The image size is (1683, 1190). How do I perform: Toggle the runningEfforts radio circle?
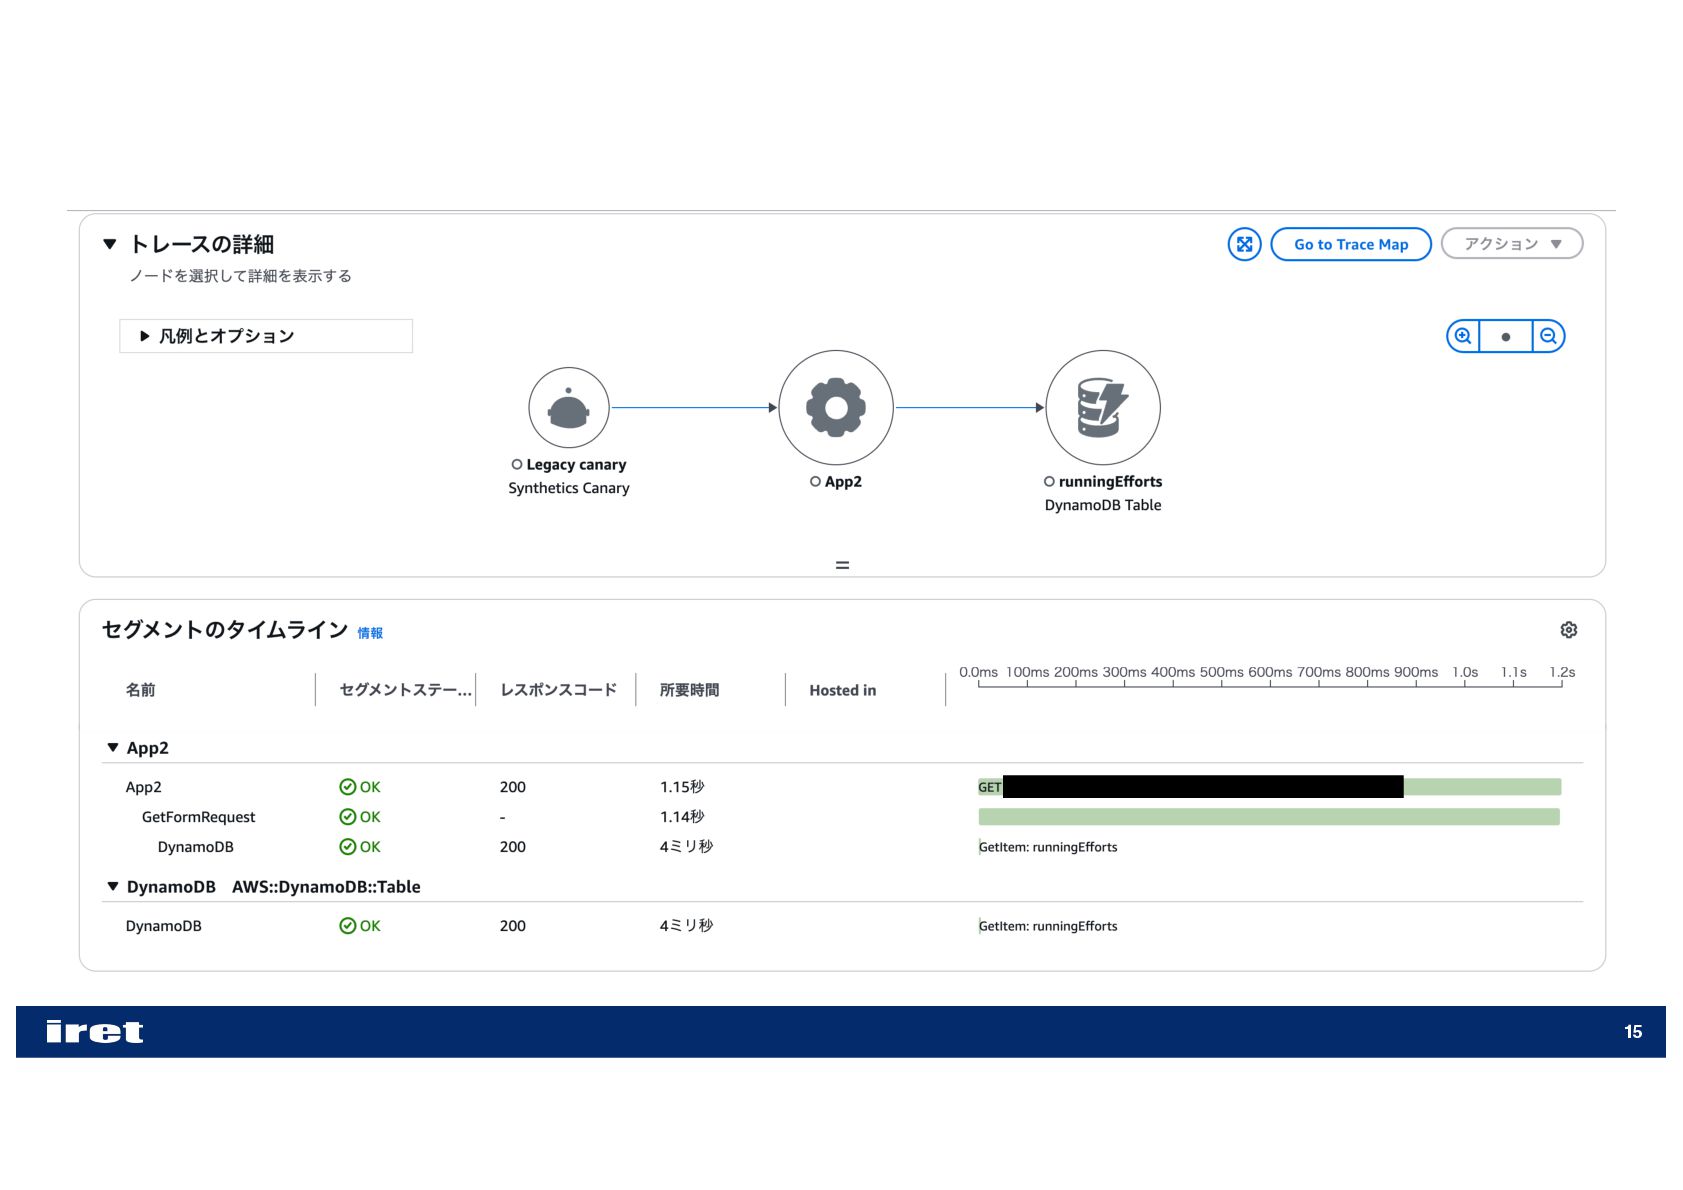(1049, 482)
